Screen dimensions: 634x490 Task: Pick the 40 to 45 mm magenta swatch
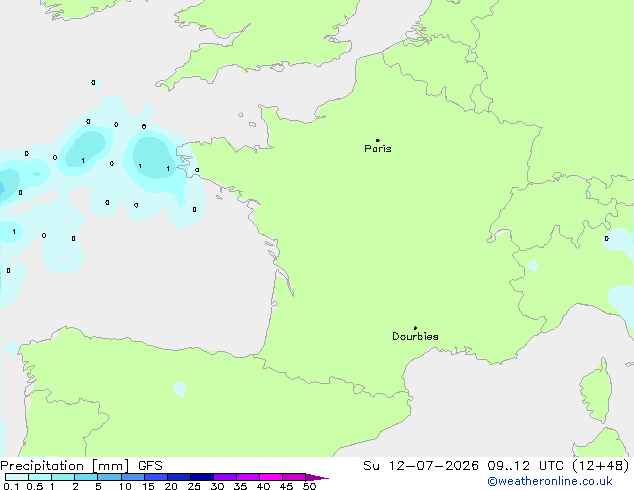coord(271,477)
